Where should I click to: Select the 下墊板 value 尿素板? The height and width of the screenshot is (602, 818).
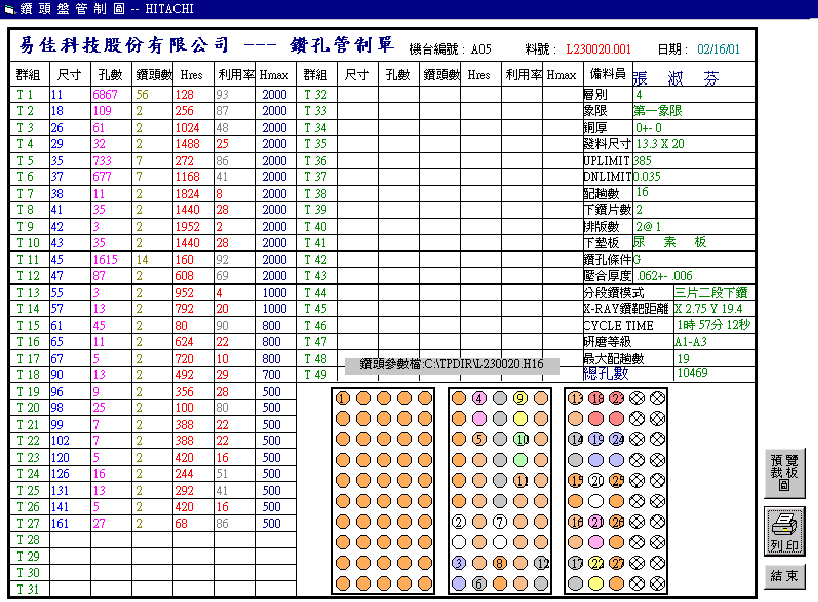(670, 242)
